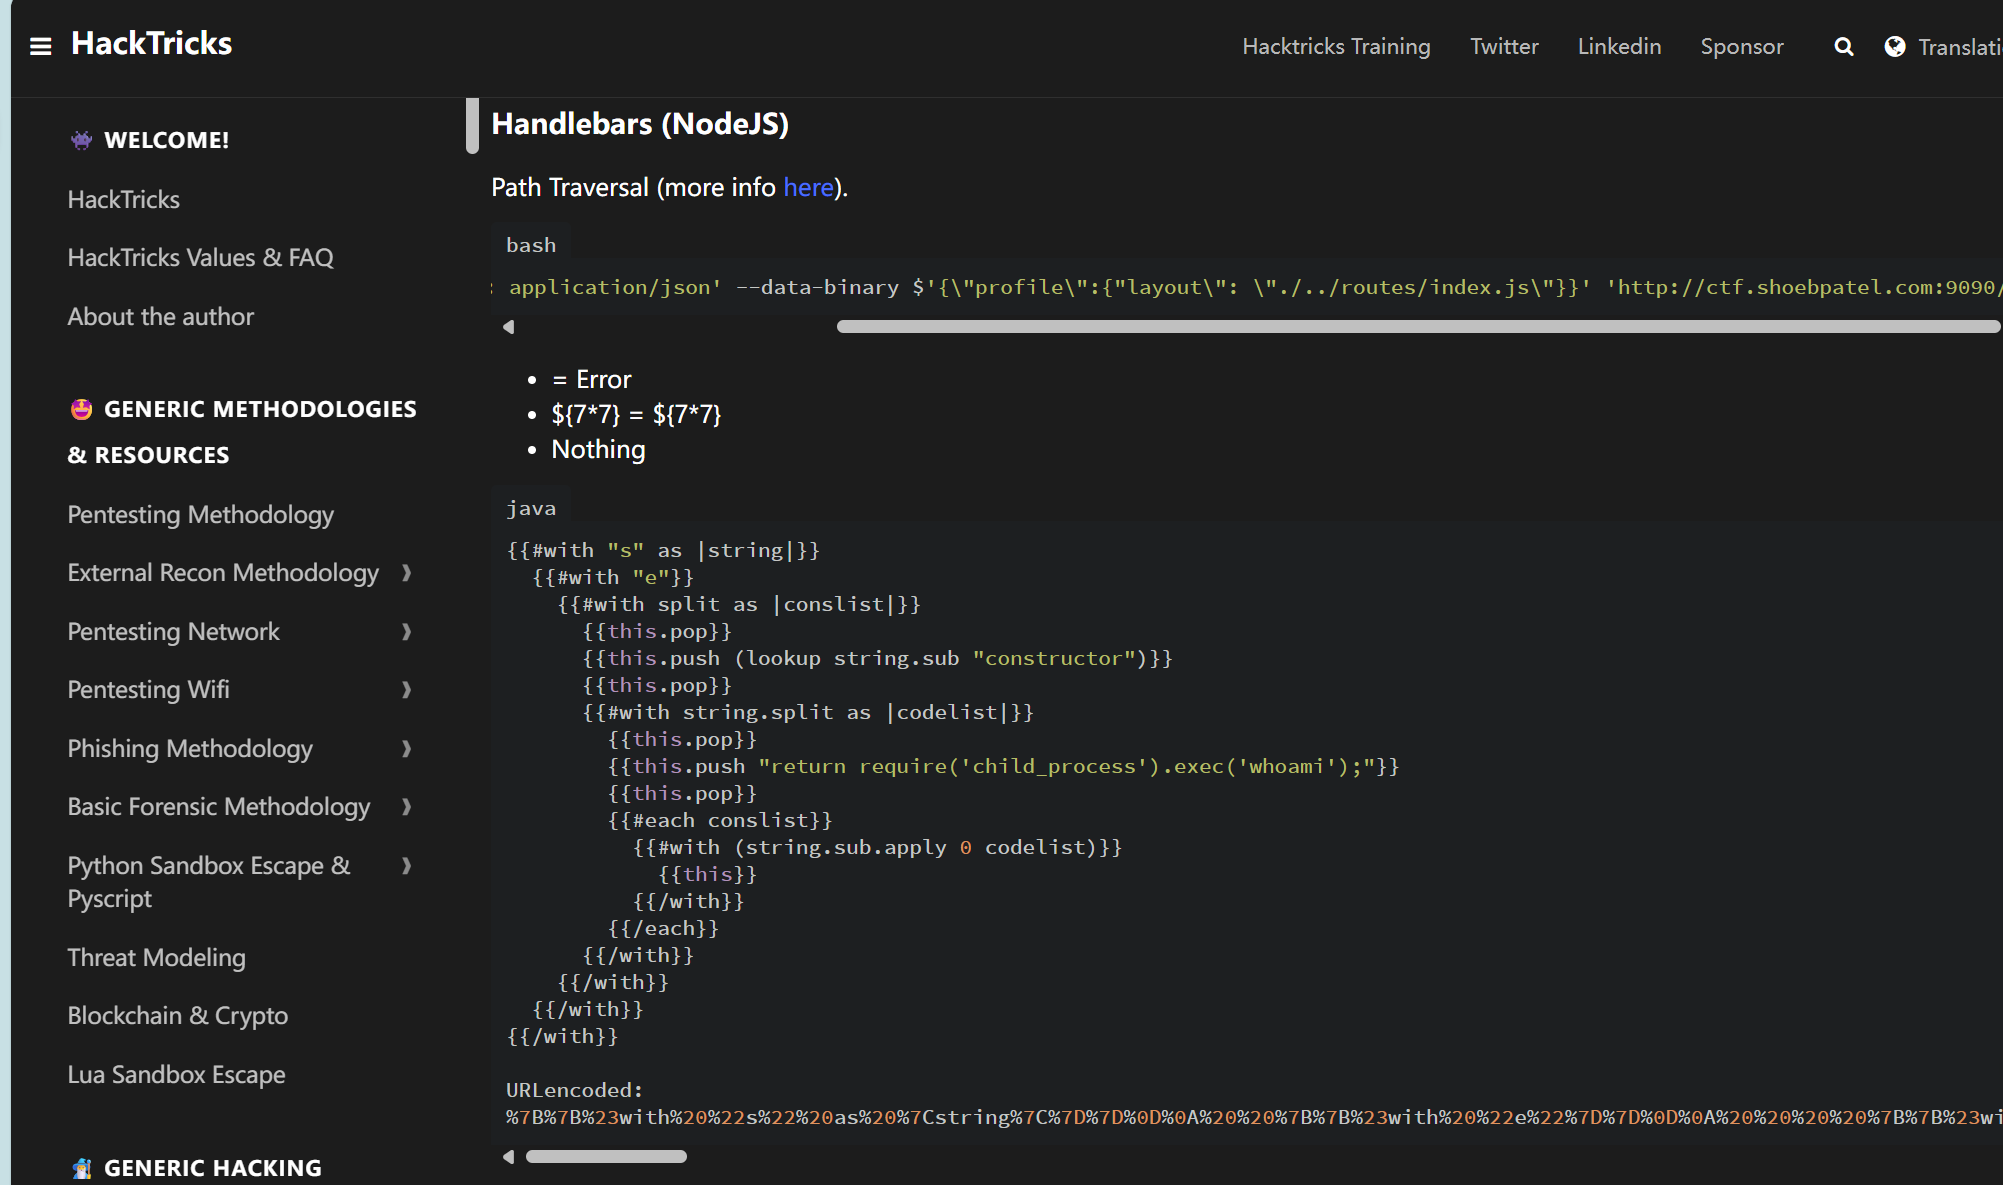Open the hamburger sidebar menu
This screenshot has height=1185, width=2003.
pos(40,46)
